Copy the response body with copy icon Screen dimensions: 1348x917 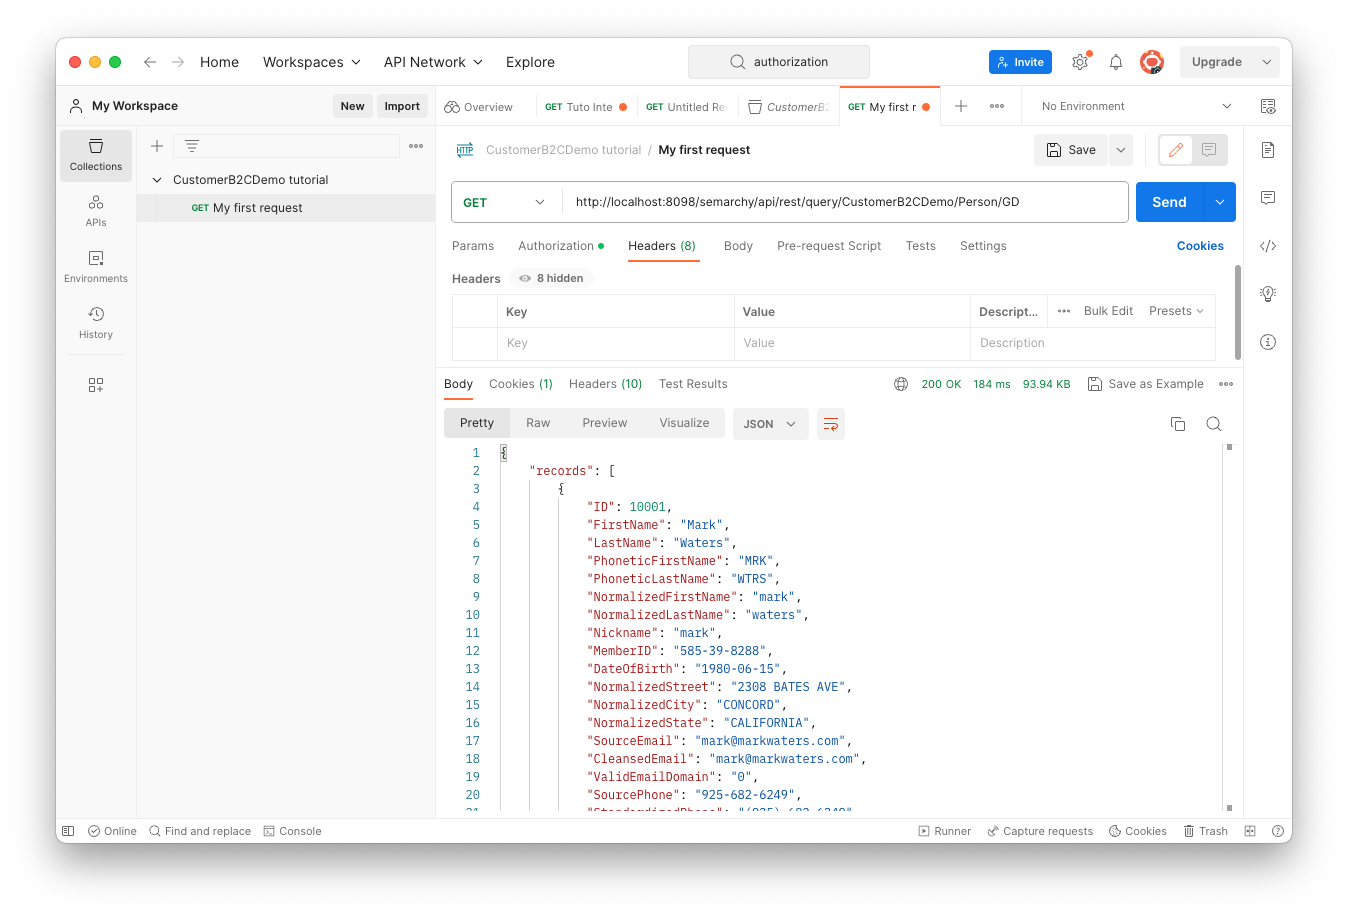tap(1178, 424)
